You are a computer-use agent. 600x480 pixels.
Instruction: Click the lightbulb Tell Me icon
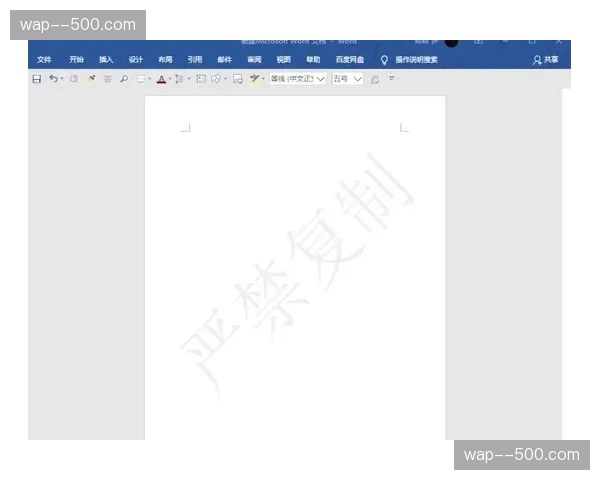(384, 60)
